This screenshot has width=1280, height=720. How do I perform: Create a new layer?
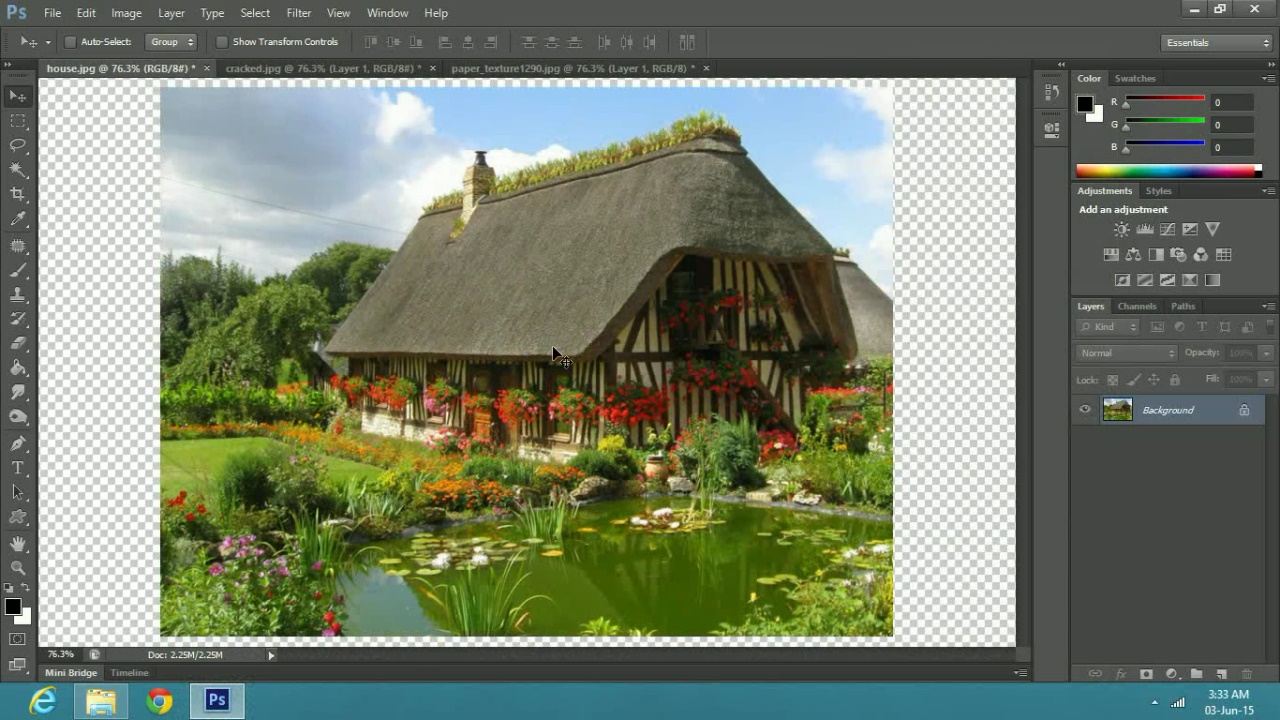(x=1222, y=675)
